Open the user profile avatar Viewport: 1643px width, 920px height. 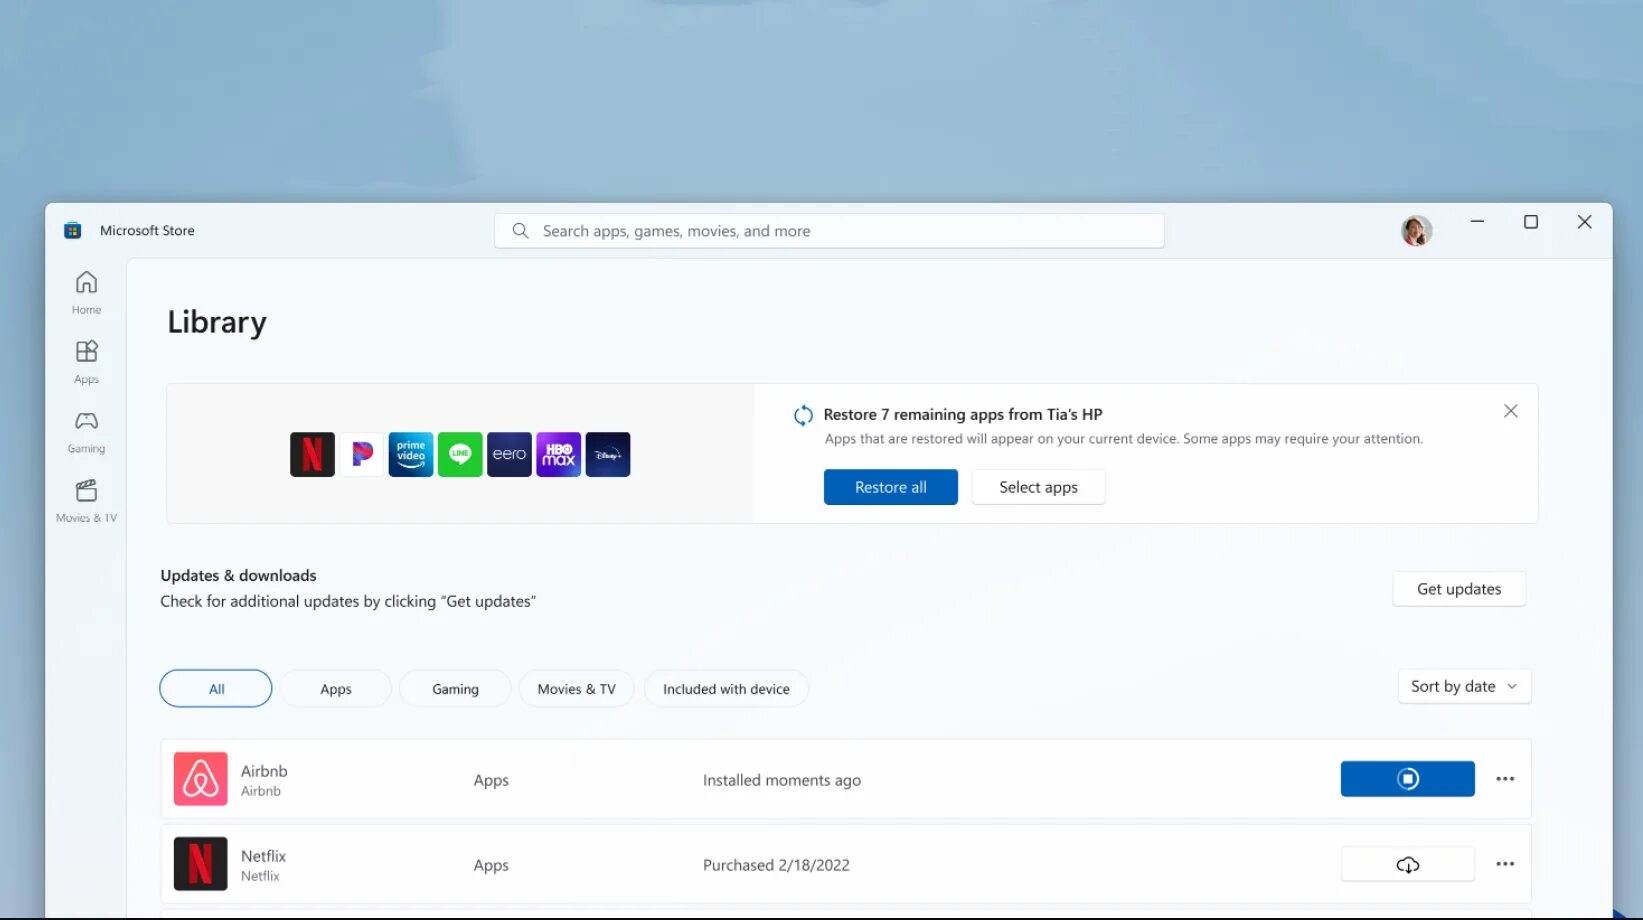[x=1416, y=231]
